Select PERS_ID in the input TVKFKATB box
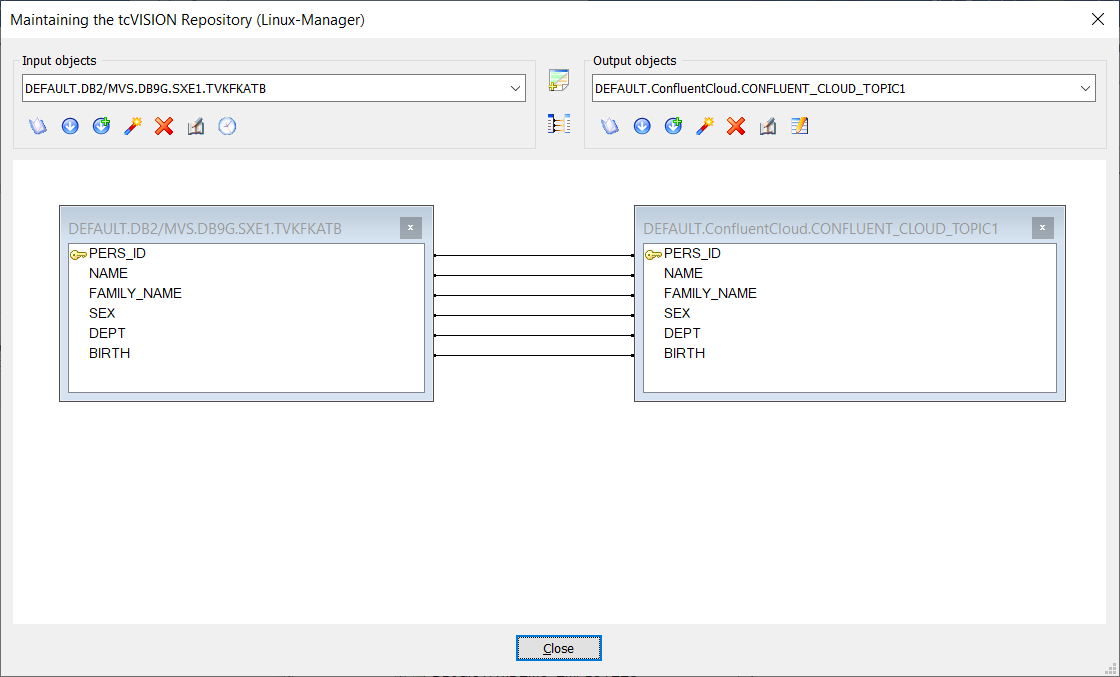 pyautogui.click(x=117, y=254)
